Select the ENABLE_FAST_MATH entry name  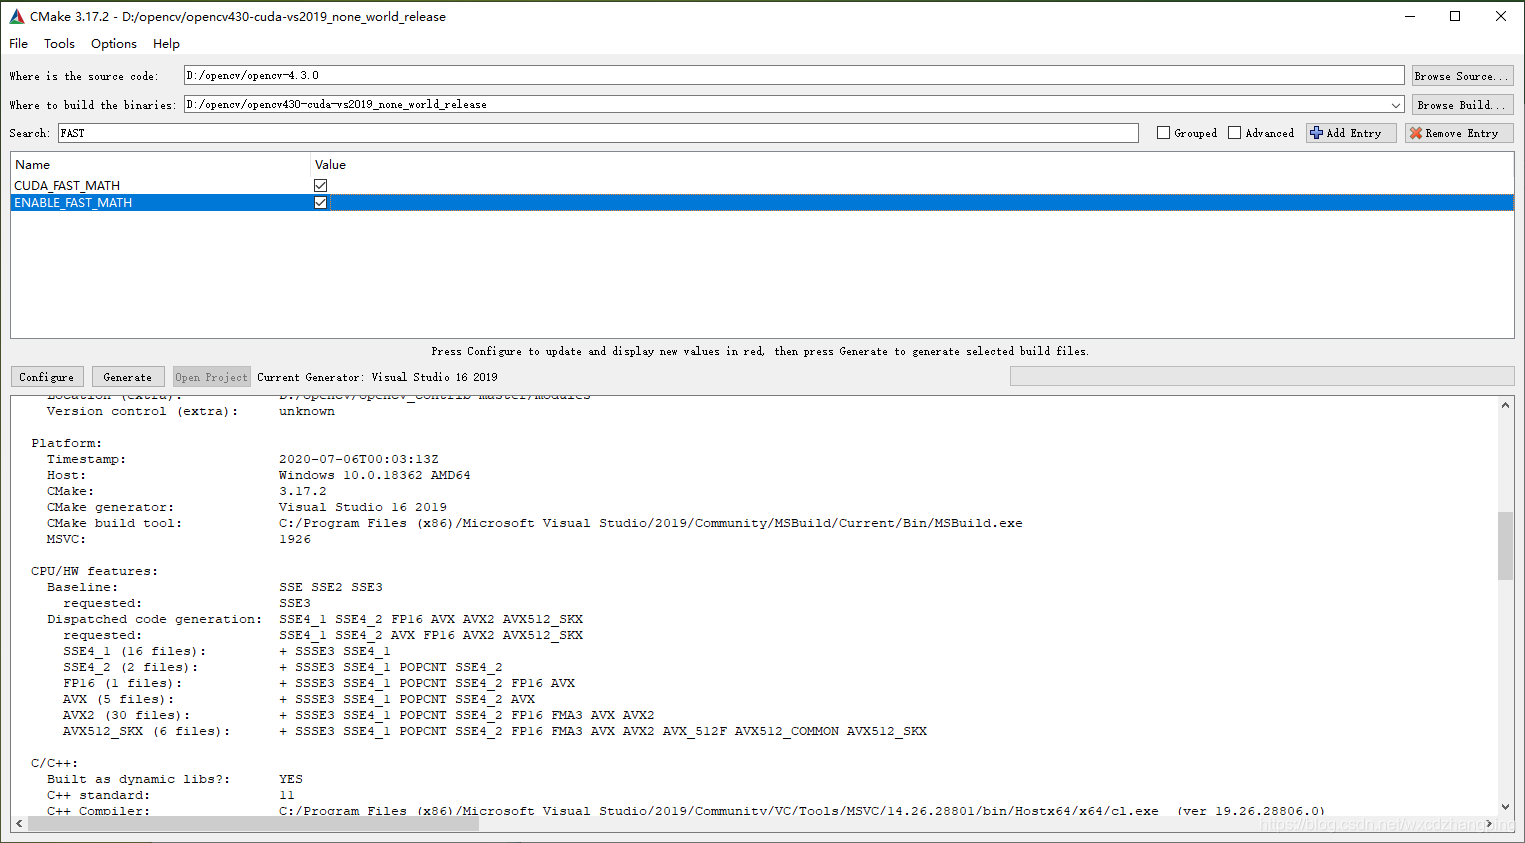[73, 203]
